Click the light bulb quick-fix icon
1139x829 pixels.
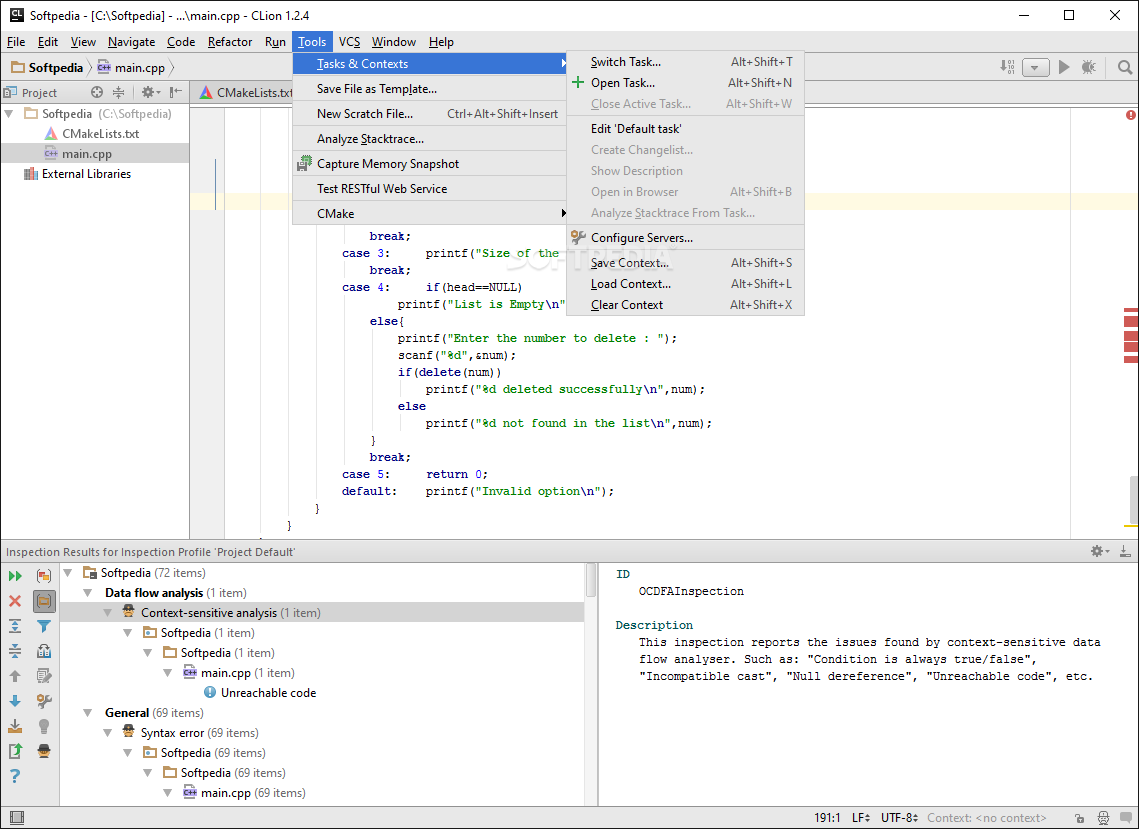(44, 726)
